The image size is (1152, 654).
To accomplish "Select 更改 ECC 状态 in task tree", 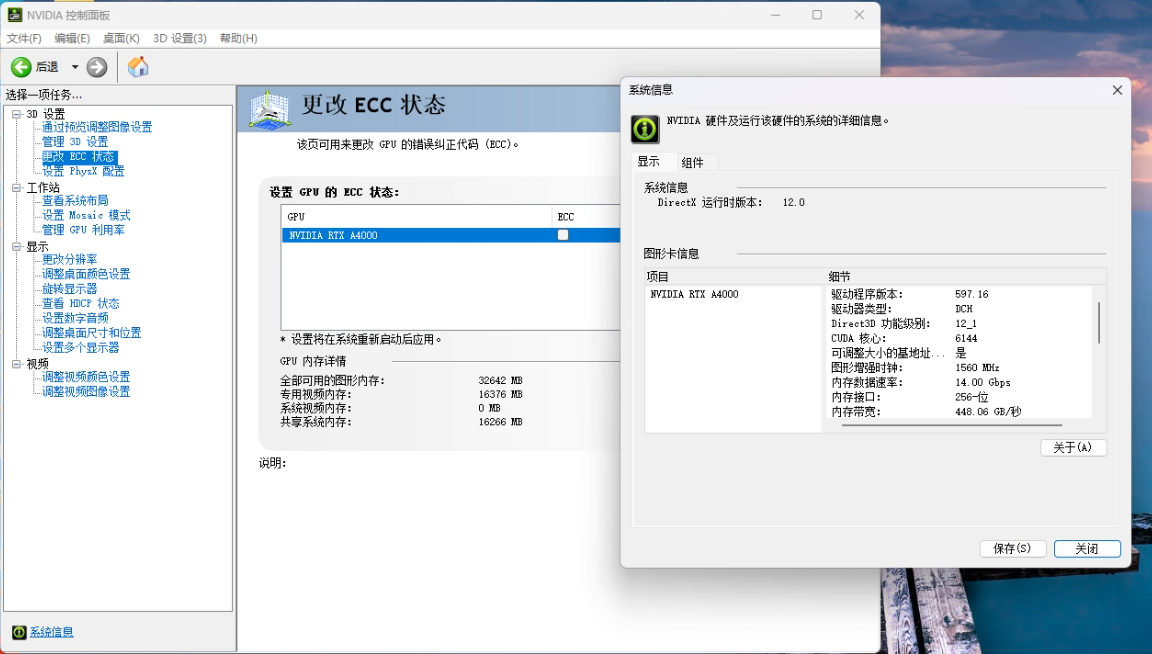I will [x=79, y=157].
